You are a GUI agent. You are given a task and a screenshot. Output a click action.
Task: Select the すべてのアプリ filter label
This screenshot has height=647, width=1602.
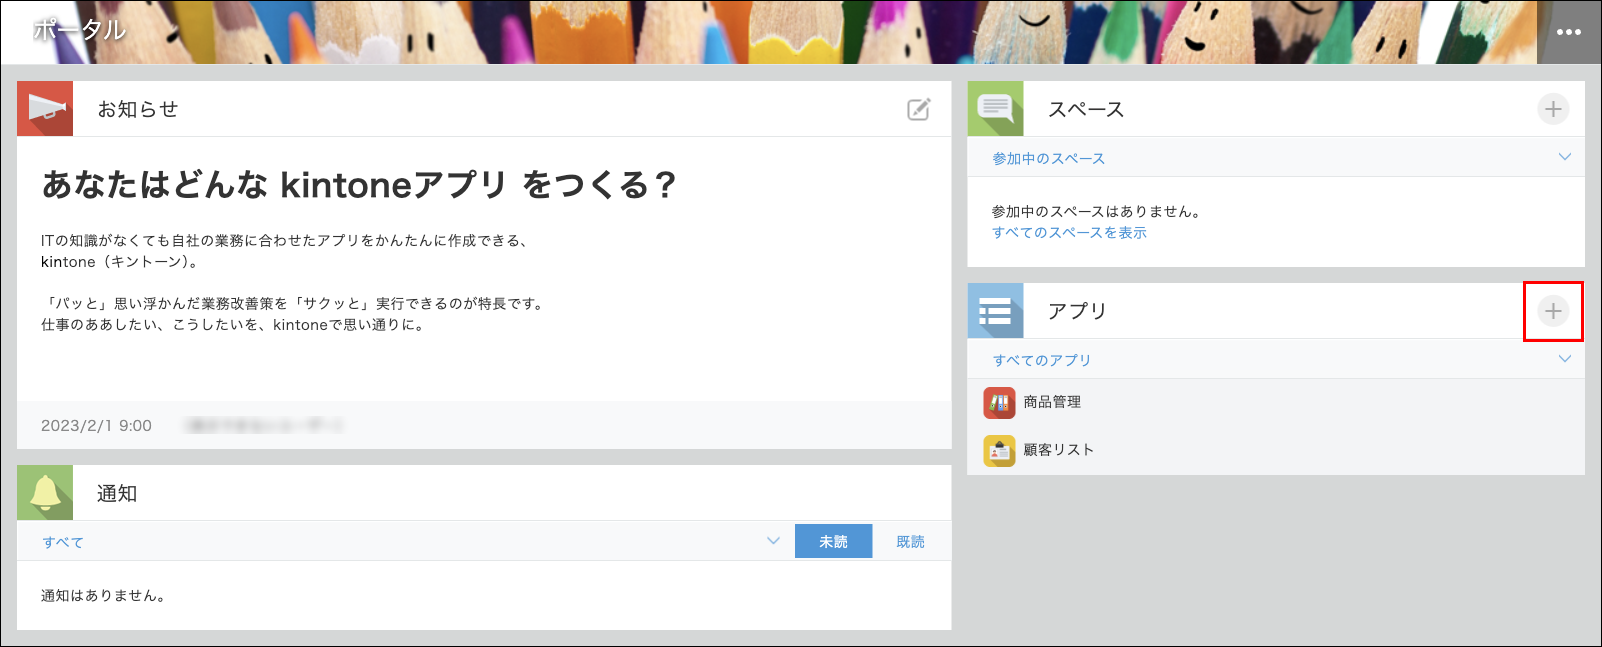[1042, 360]
